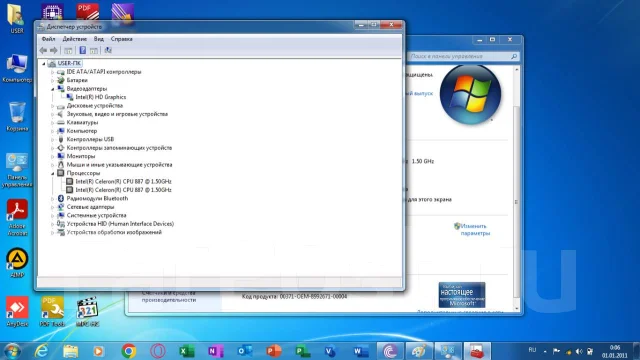Expand the Клавиатуры node
640x360 pixels.
[x=52, y=122]
